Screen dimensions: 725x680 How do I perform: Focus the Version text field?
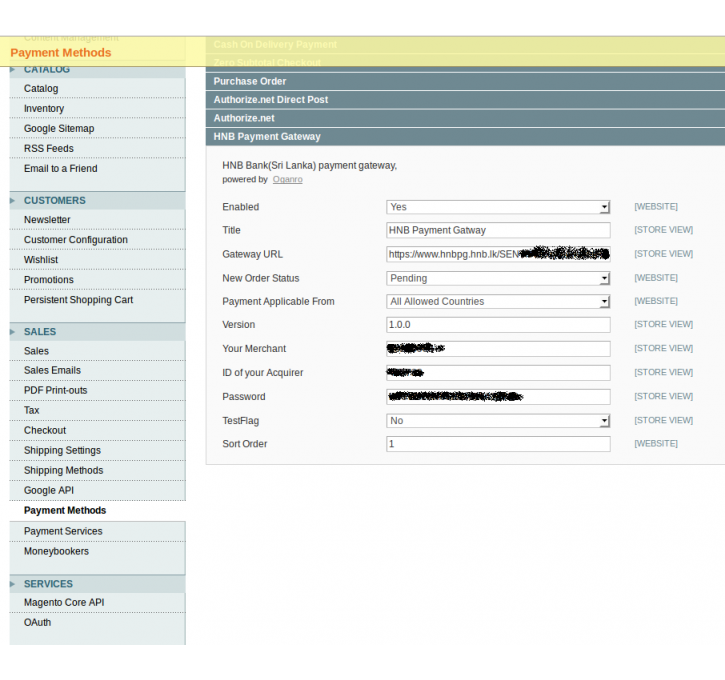coord(498,325)
